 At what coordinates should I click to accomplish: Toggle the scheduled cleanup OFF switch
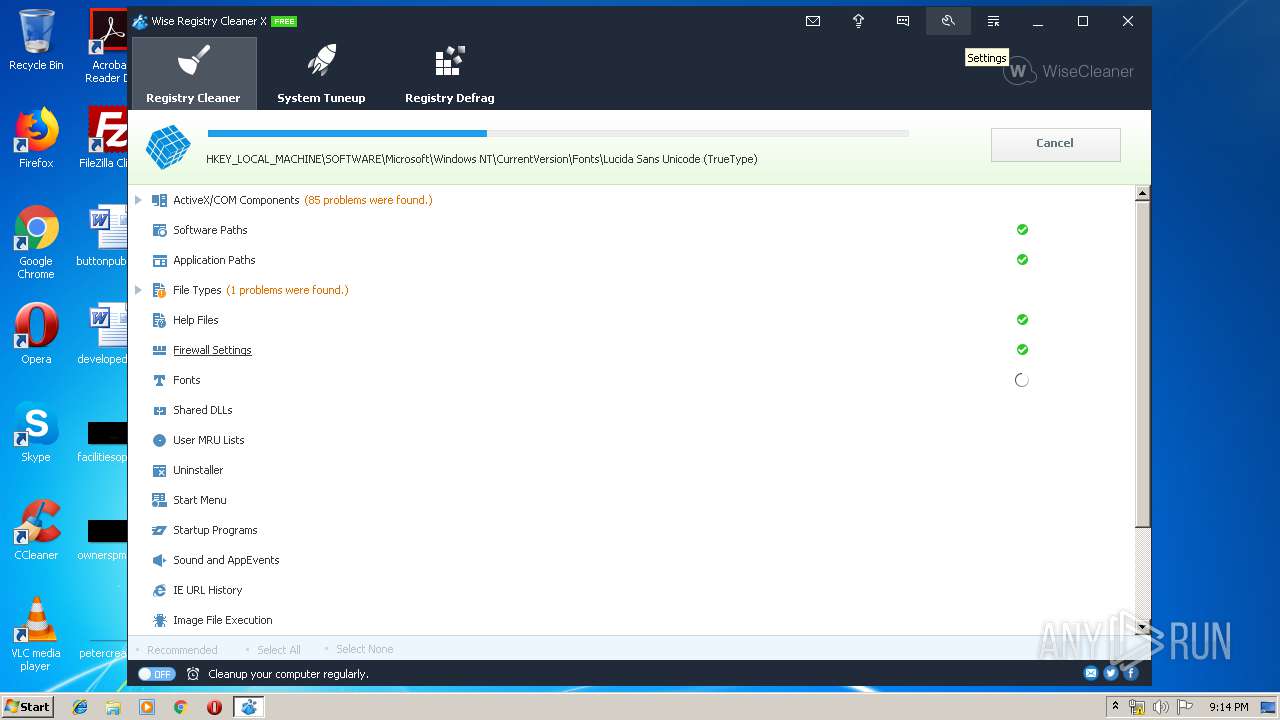(157, 674)
